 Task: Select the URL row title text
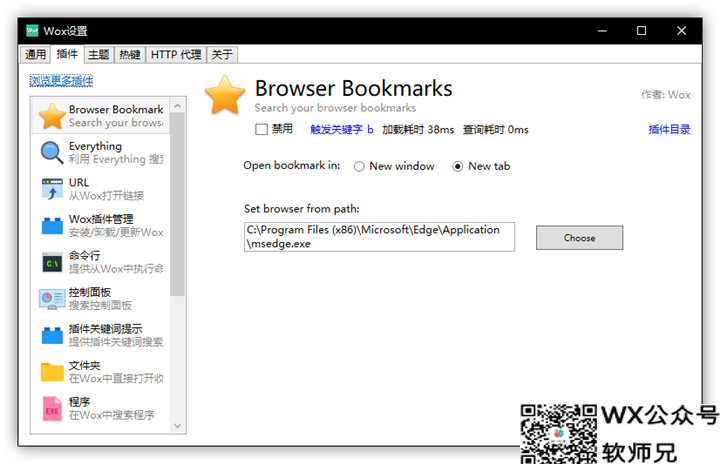click(x=79, y=182)
